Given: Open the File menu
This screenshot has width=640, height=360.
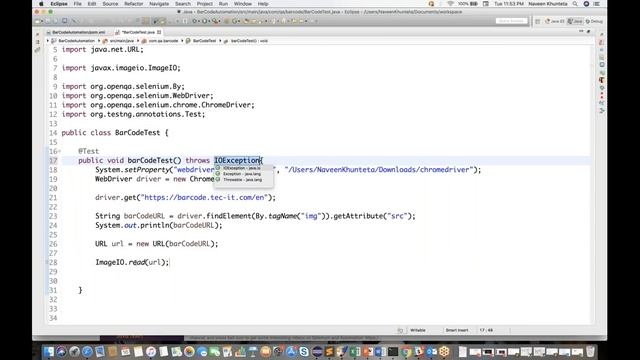Looking at the screenshot, I should coord(78,4).
